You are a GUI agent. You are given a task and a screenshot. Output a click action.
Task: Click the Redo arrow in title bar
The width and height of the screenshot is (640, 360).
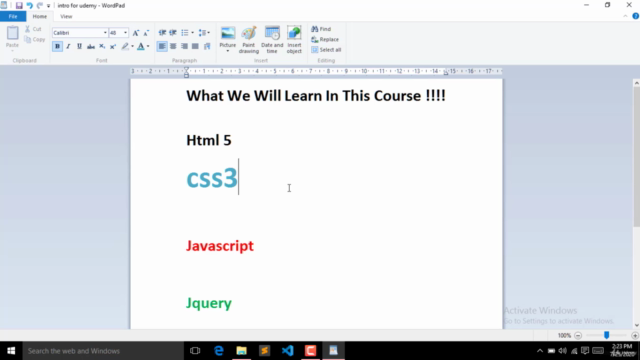(x=40, y=5)
